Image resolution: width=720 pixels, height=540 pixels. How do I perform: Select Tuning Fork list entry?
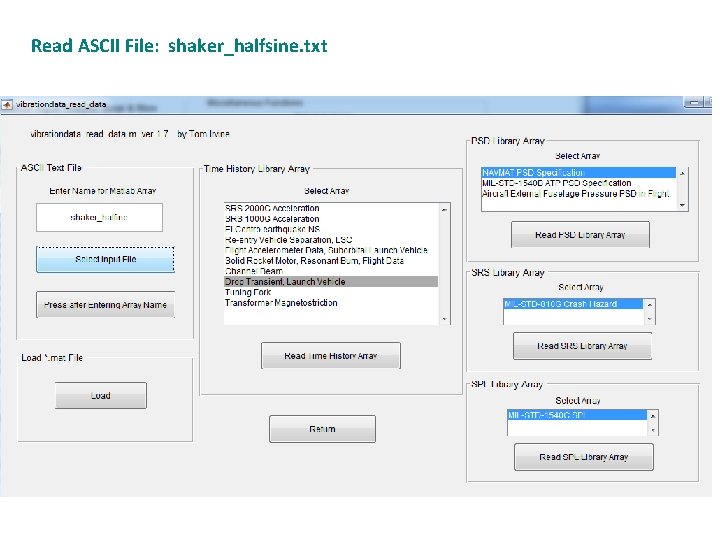[x=331, y=292]
